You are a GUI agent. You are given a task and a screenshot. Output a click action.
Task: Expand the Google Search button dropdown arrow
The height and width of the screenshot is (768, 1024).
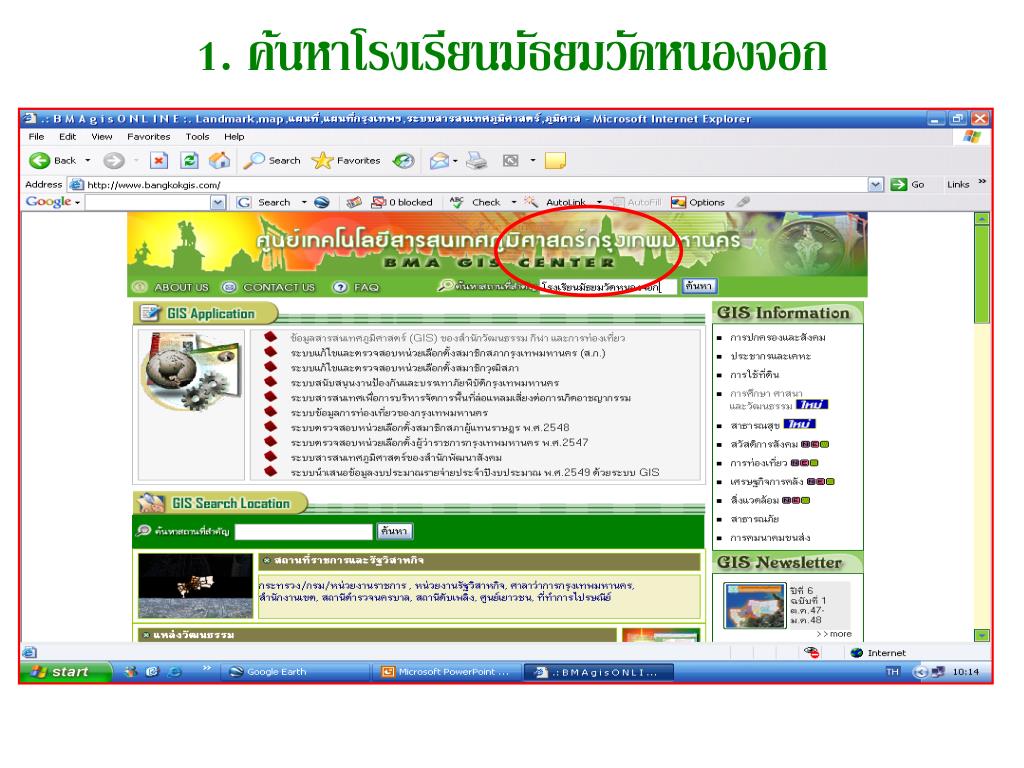click(x=304, y=202)
